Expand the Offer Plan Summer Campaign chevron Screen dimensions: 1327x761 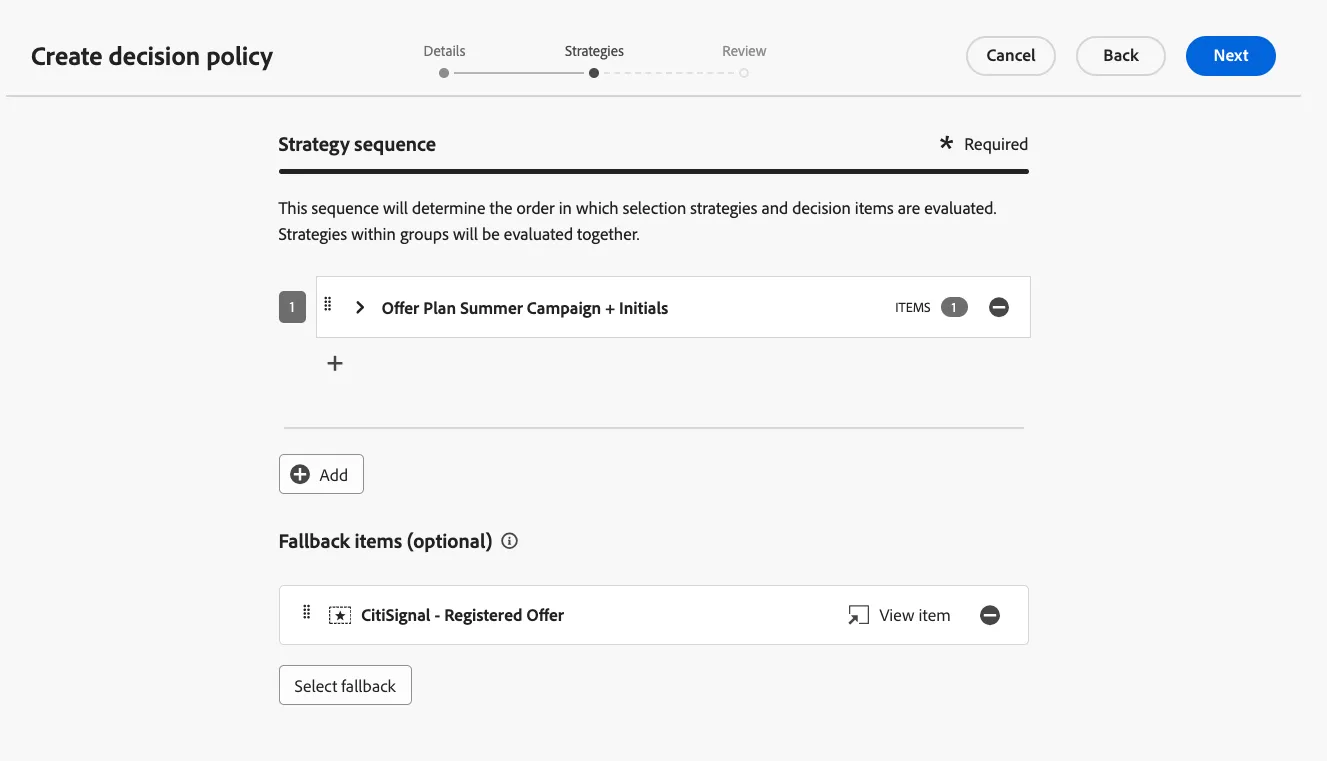coord(360,308)
